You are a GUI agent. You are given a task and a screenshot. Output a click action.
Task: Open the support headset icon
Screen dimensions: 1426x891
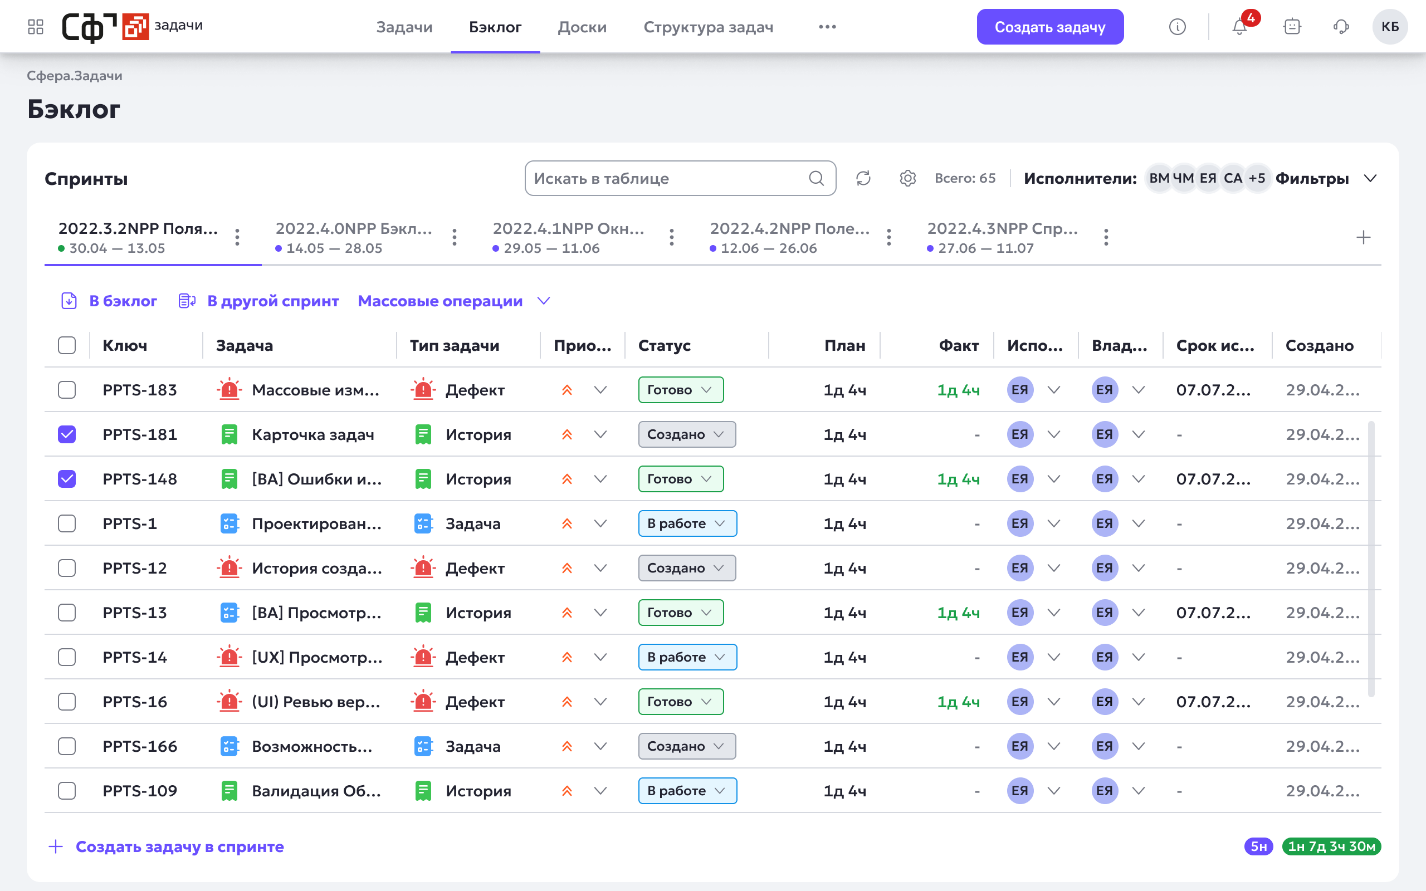[1341, 27]
